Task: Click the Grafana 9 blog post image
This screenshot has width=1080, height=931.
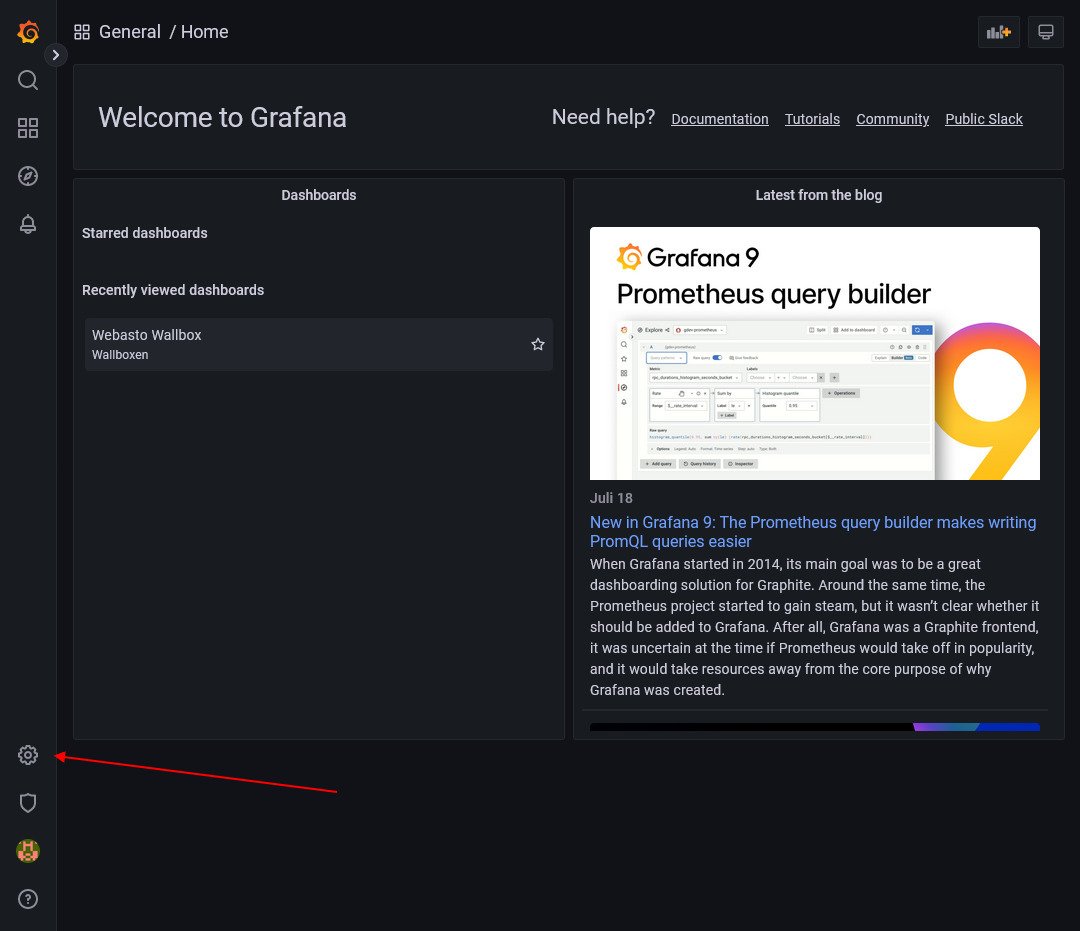Action: click(814, 353)
